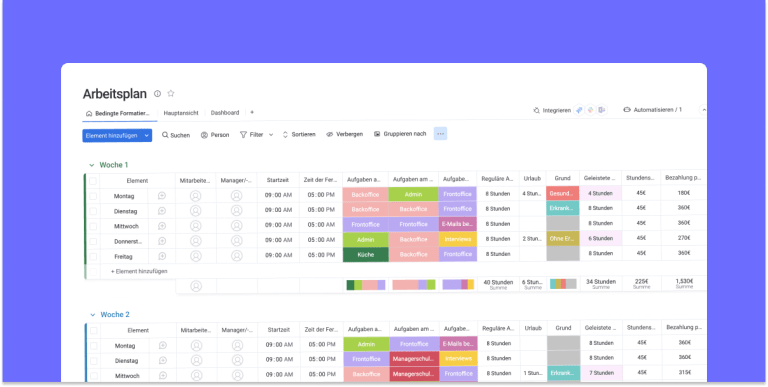
Task: Click the Urlaub column header in Woche 1
Action: click(x=532, y=179)
